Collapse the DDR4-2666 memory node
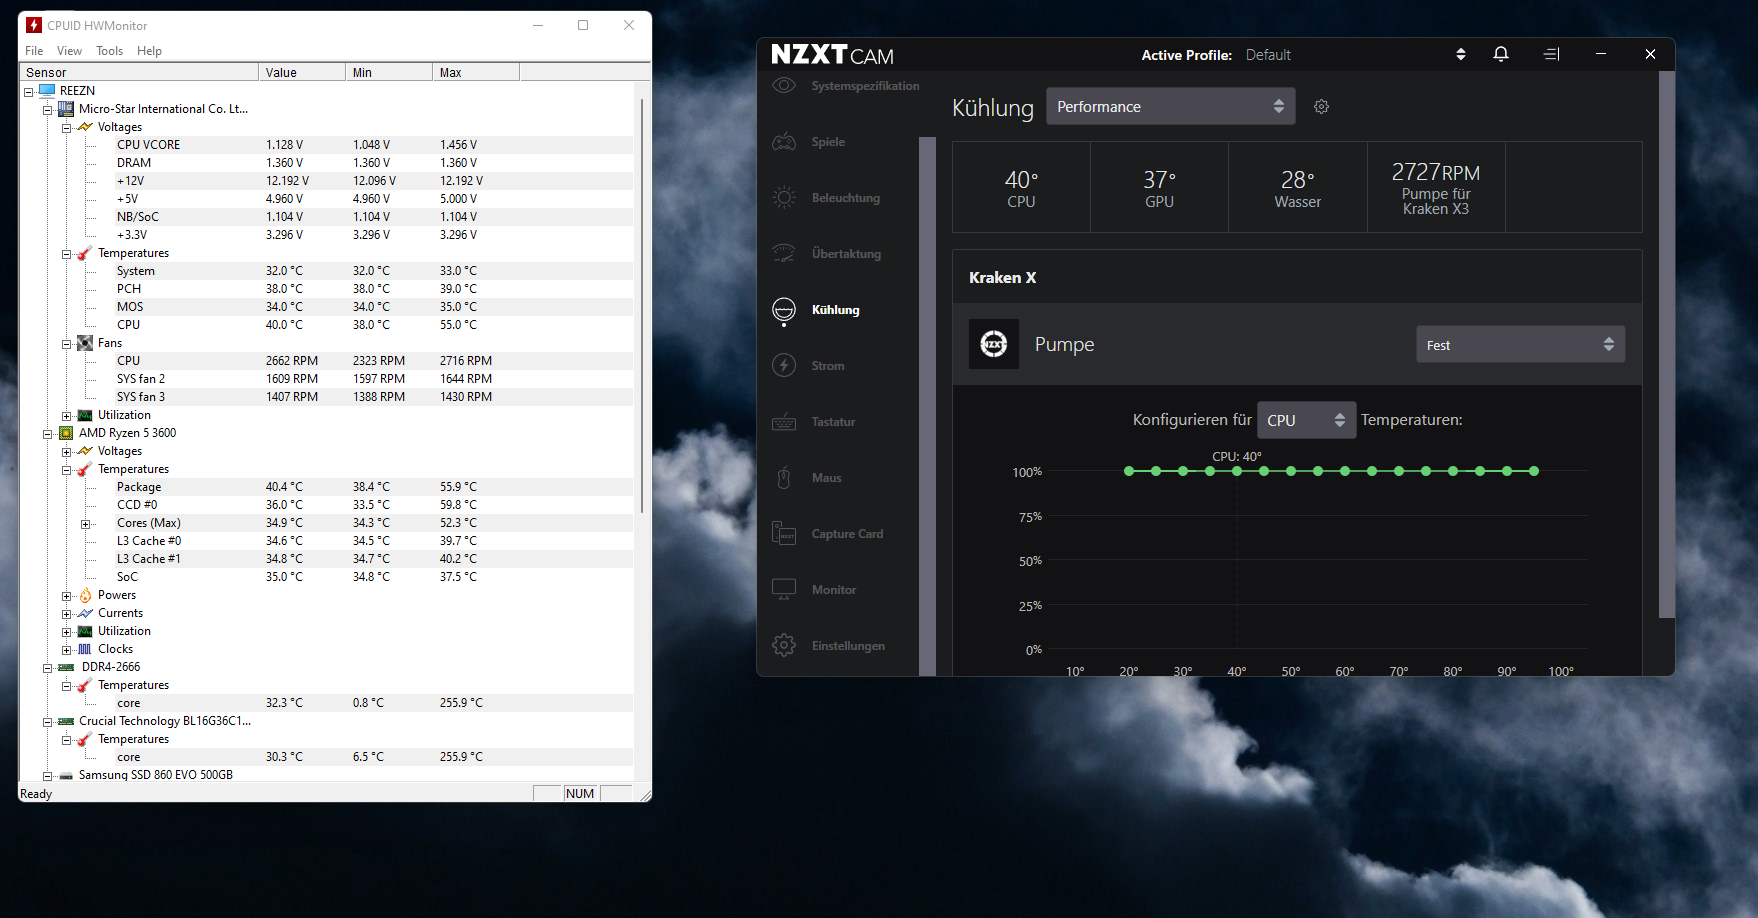Viewport: 1758px width, 918px height. (47, 667)
